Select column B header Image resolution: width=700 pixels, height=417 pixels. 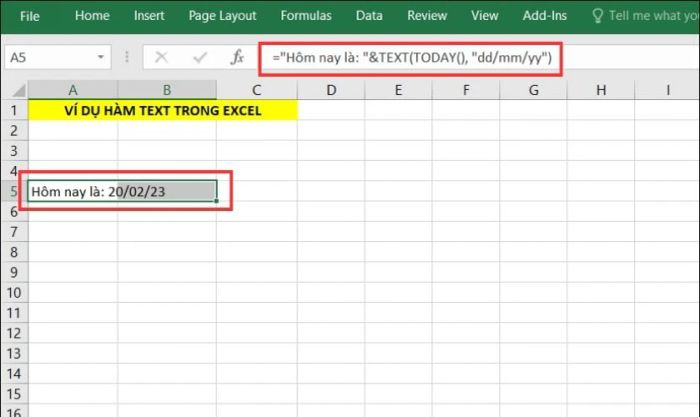(x=167, y=90)
